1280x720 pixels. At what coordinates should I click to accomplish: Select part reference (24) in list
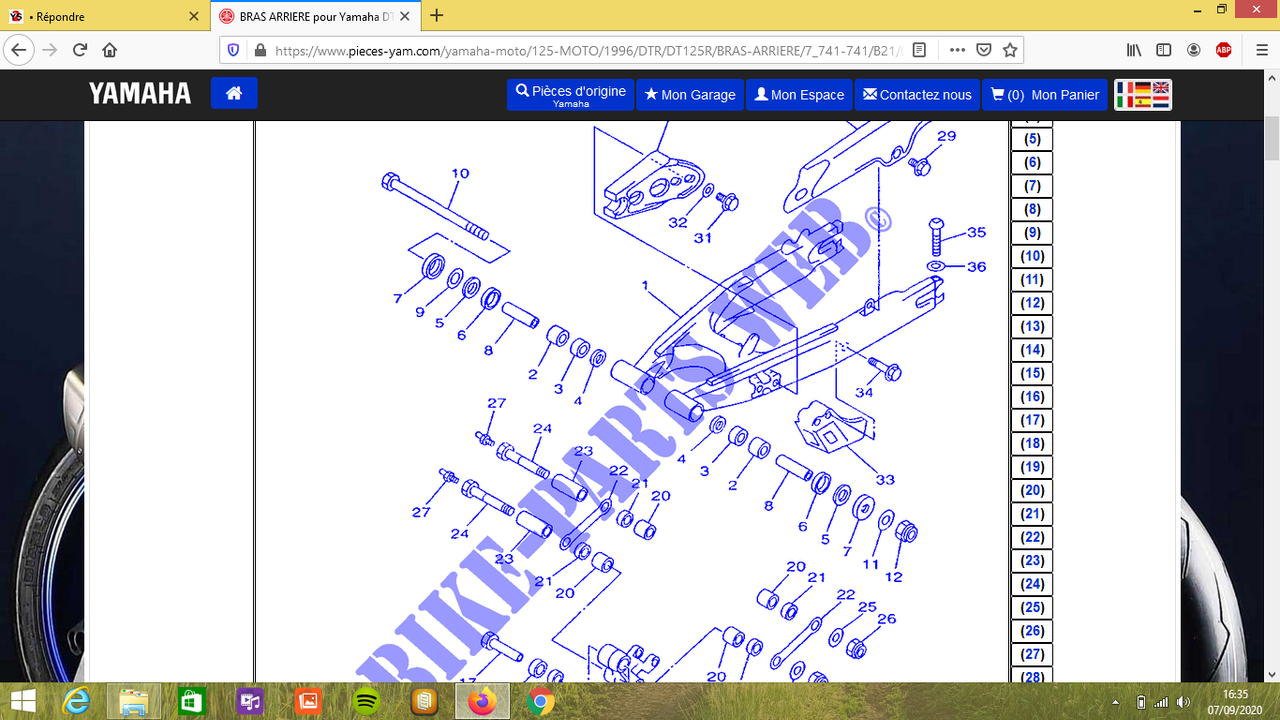coord(1032,584)
